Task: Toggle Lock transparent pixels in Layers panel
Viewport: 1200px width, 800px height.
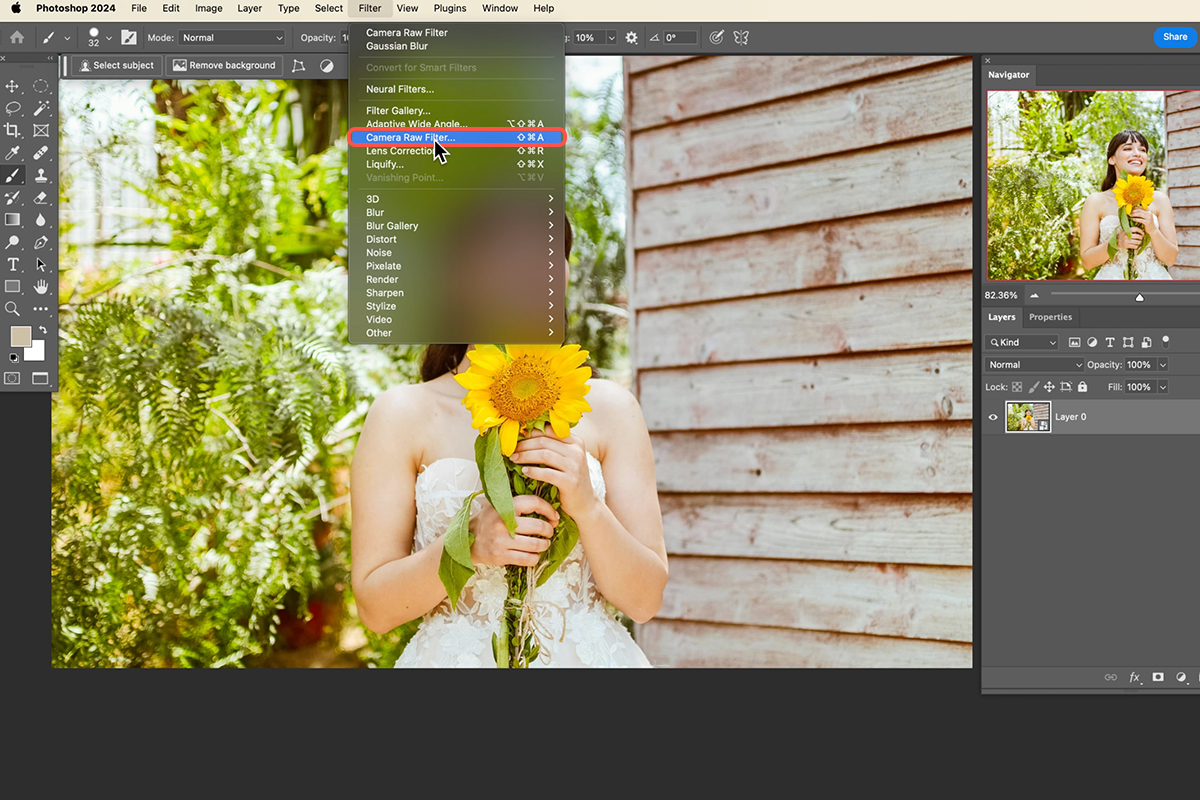Action: click(1017, 387)
